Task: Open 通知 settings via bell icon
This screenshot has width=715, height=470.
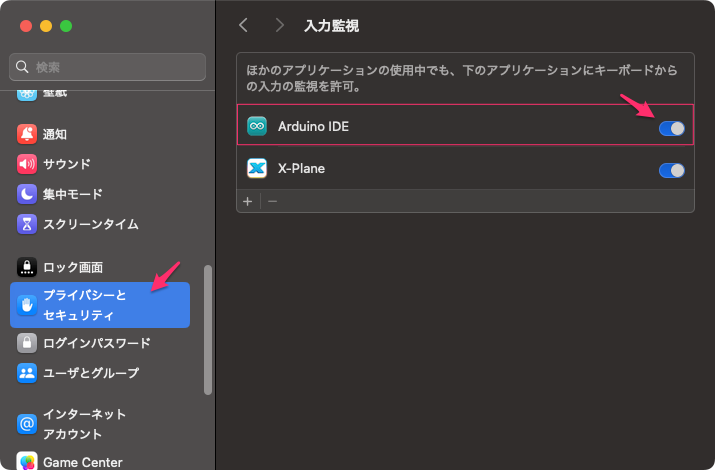Action: pos(27,134)
